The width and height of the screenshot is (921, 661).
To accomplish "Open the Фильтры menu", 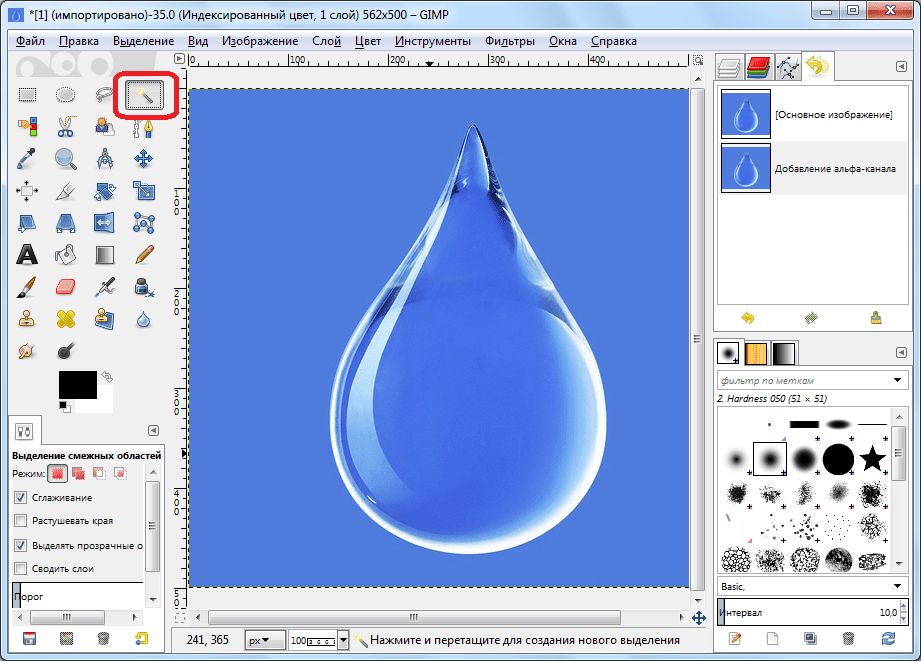I will pos(509,41).
